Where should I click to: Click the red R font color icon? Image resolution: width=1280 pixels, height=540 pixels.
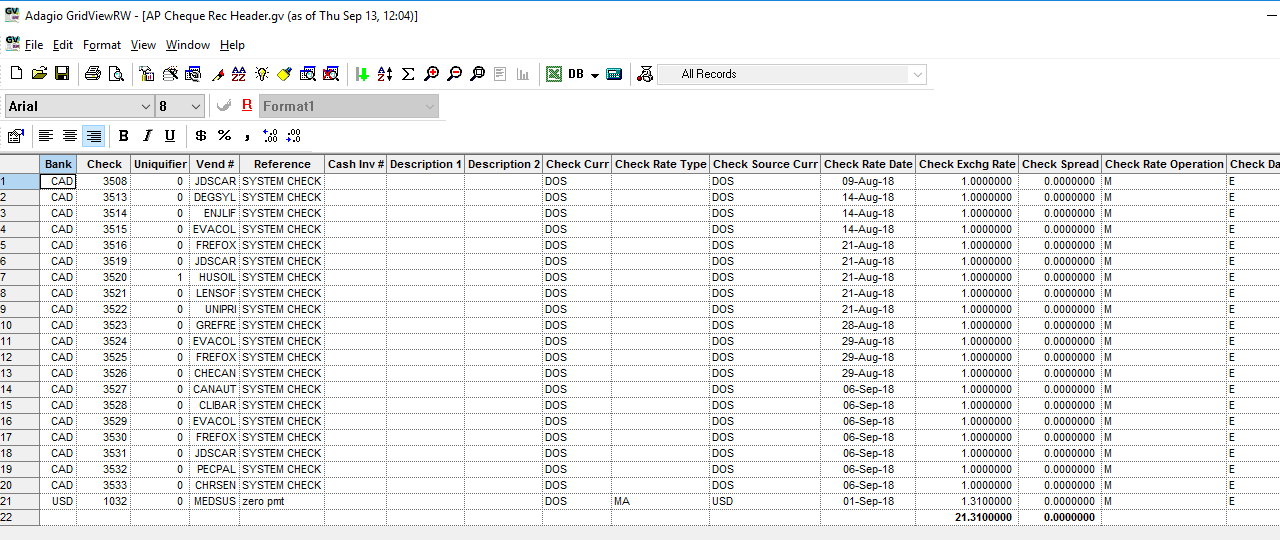(x=247, y=106)
